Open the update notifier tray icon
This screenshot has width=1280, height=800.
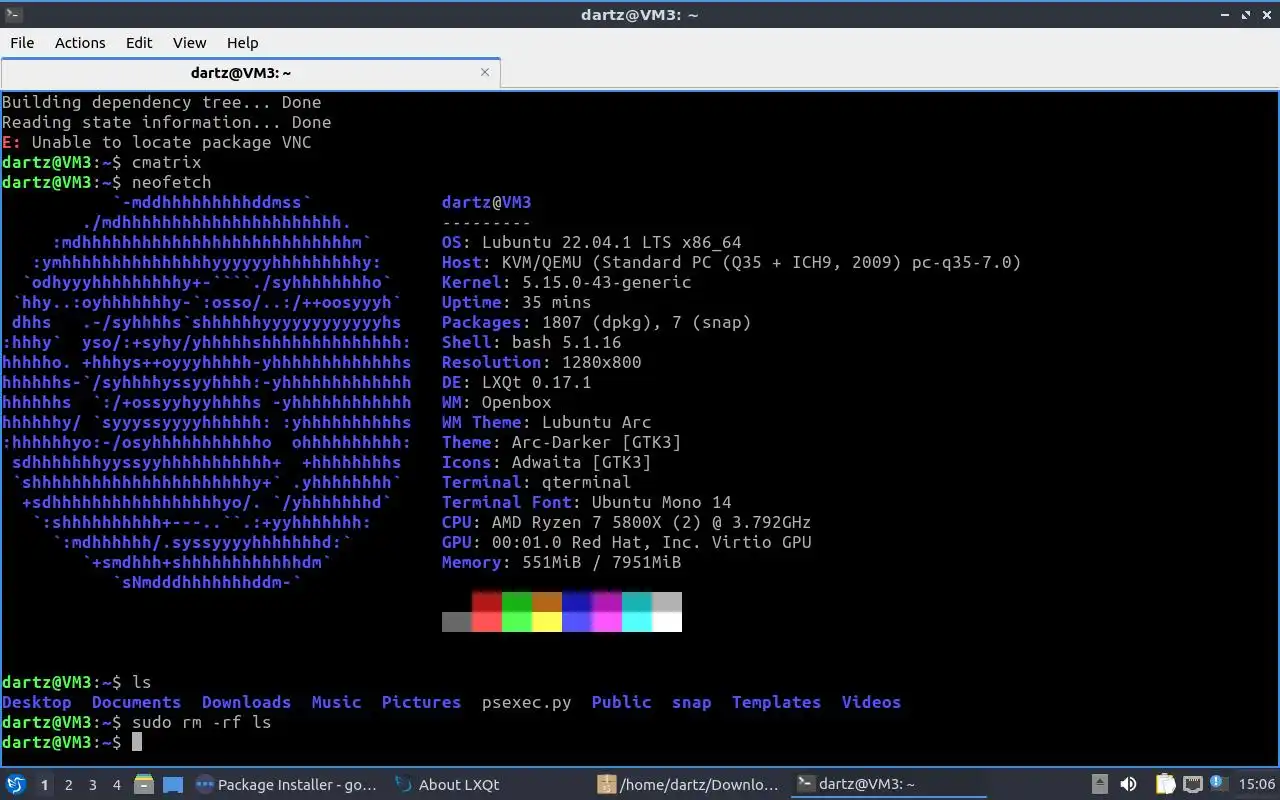tap(1219, 783)
